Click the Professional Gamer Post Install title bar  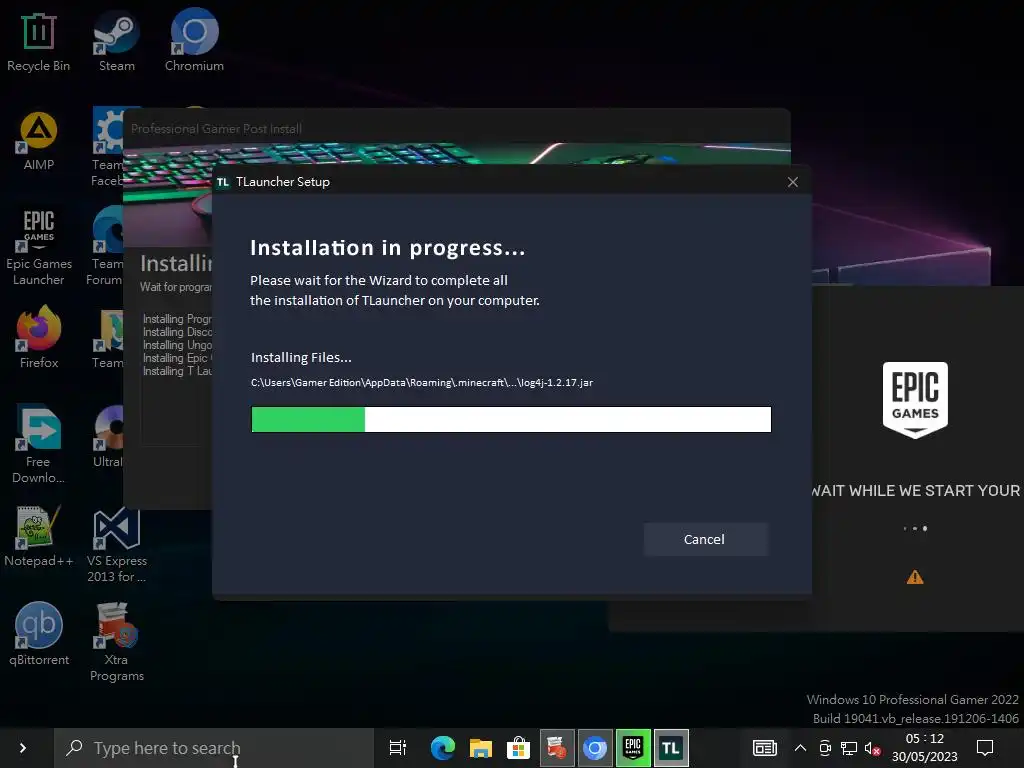[x=456, y=129]
